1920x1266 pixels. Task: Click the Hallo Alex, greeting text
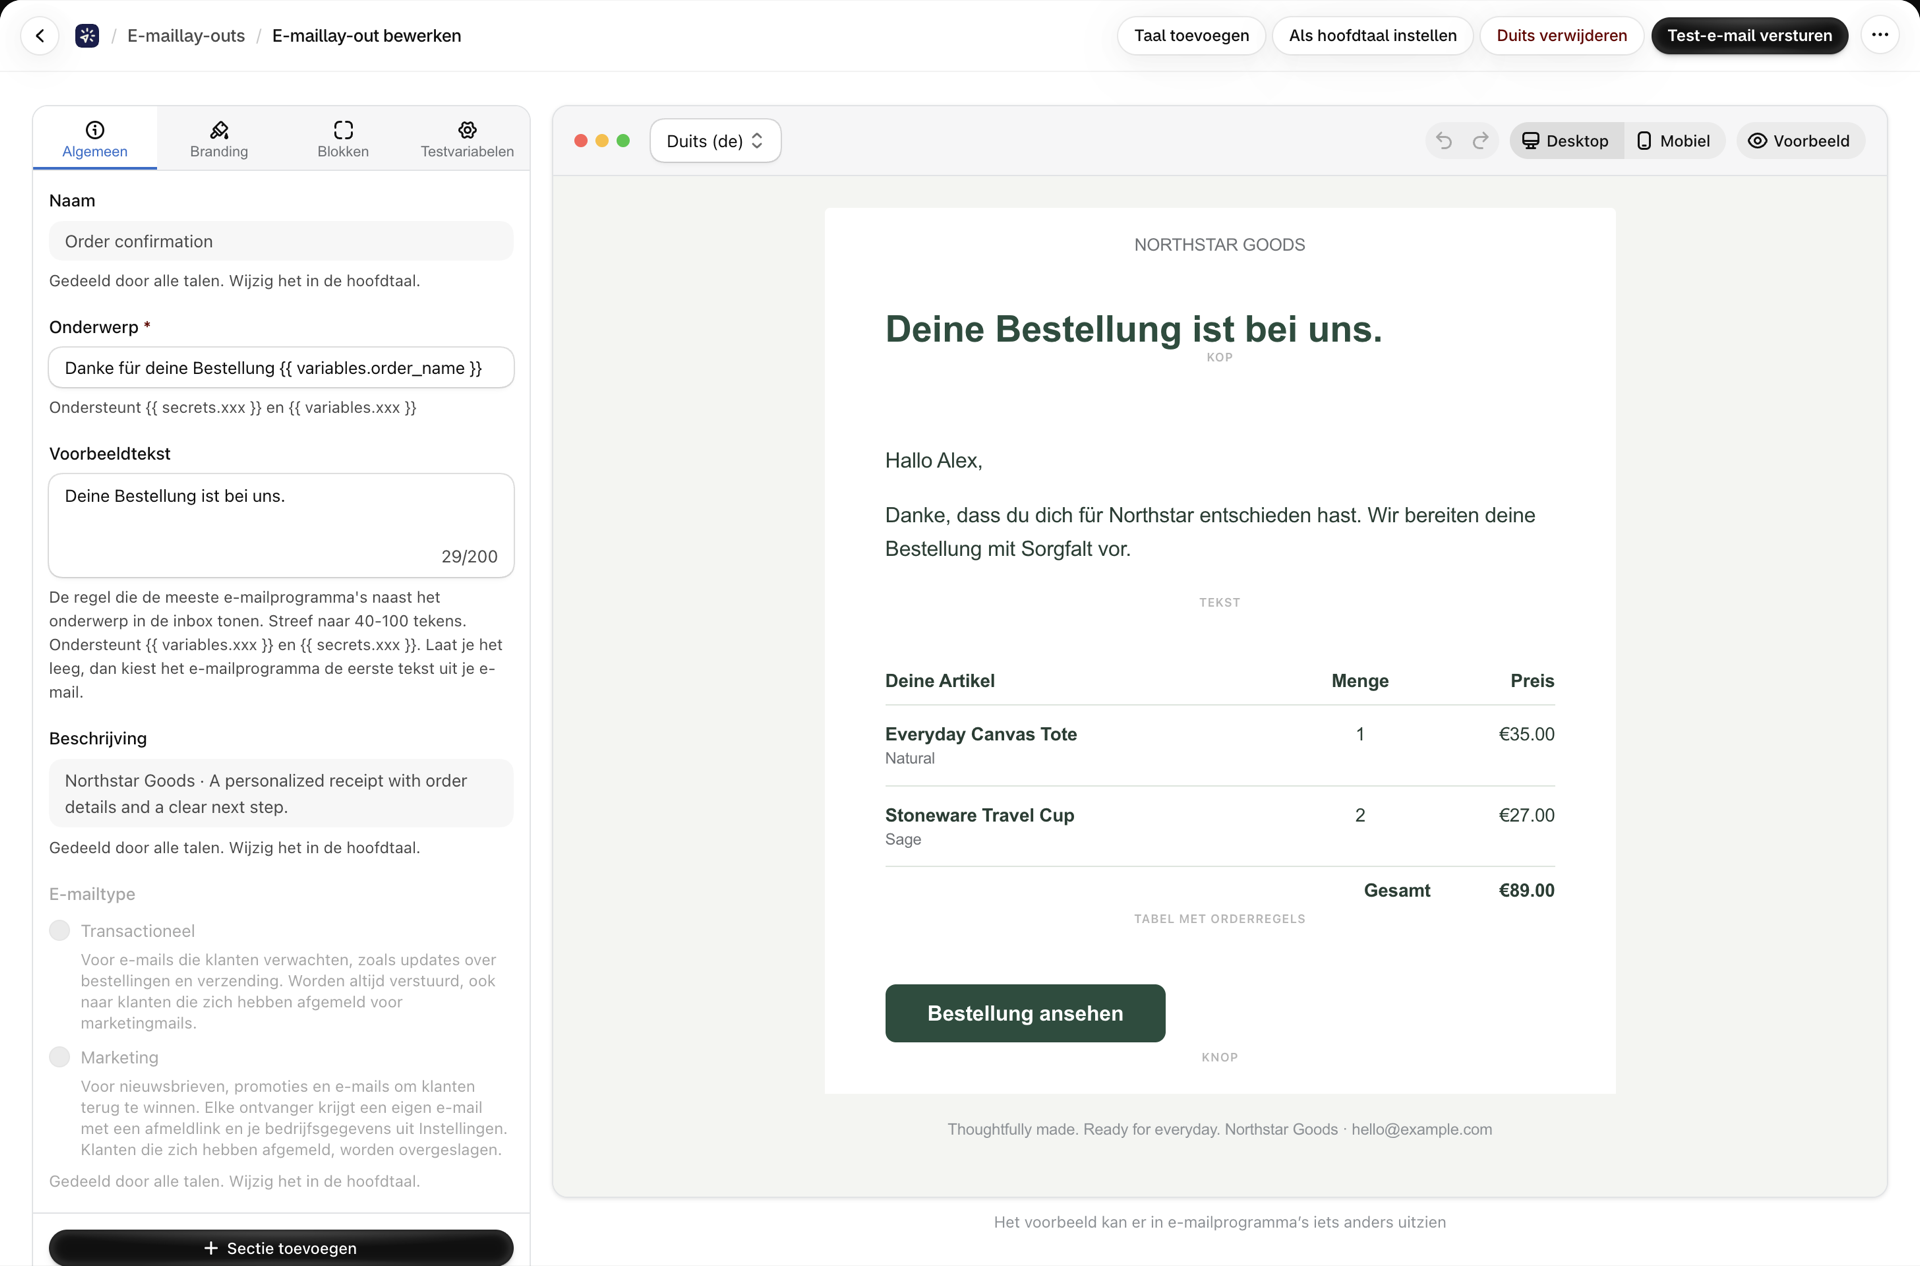(x=933, y=461)
